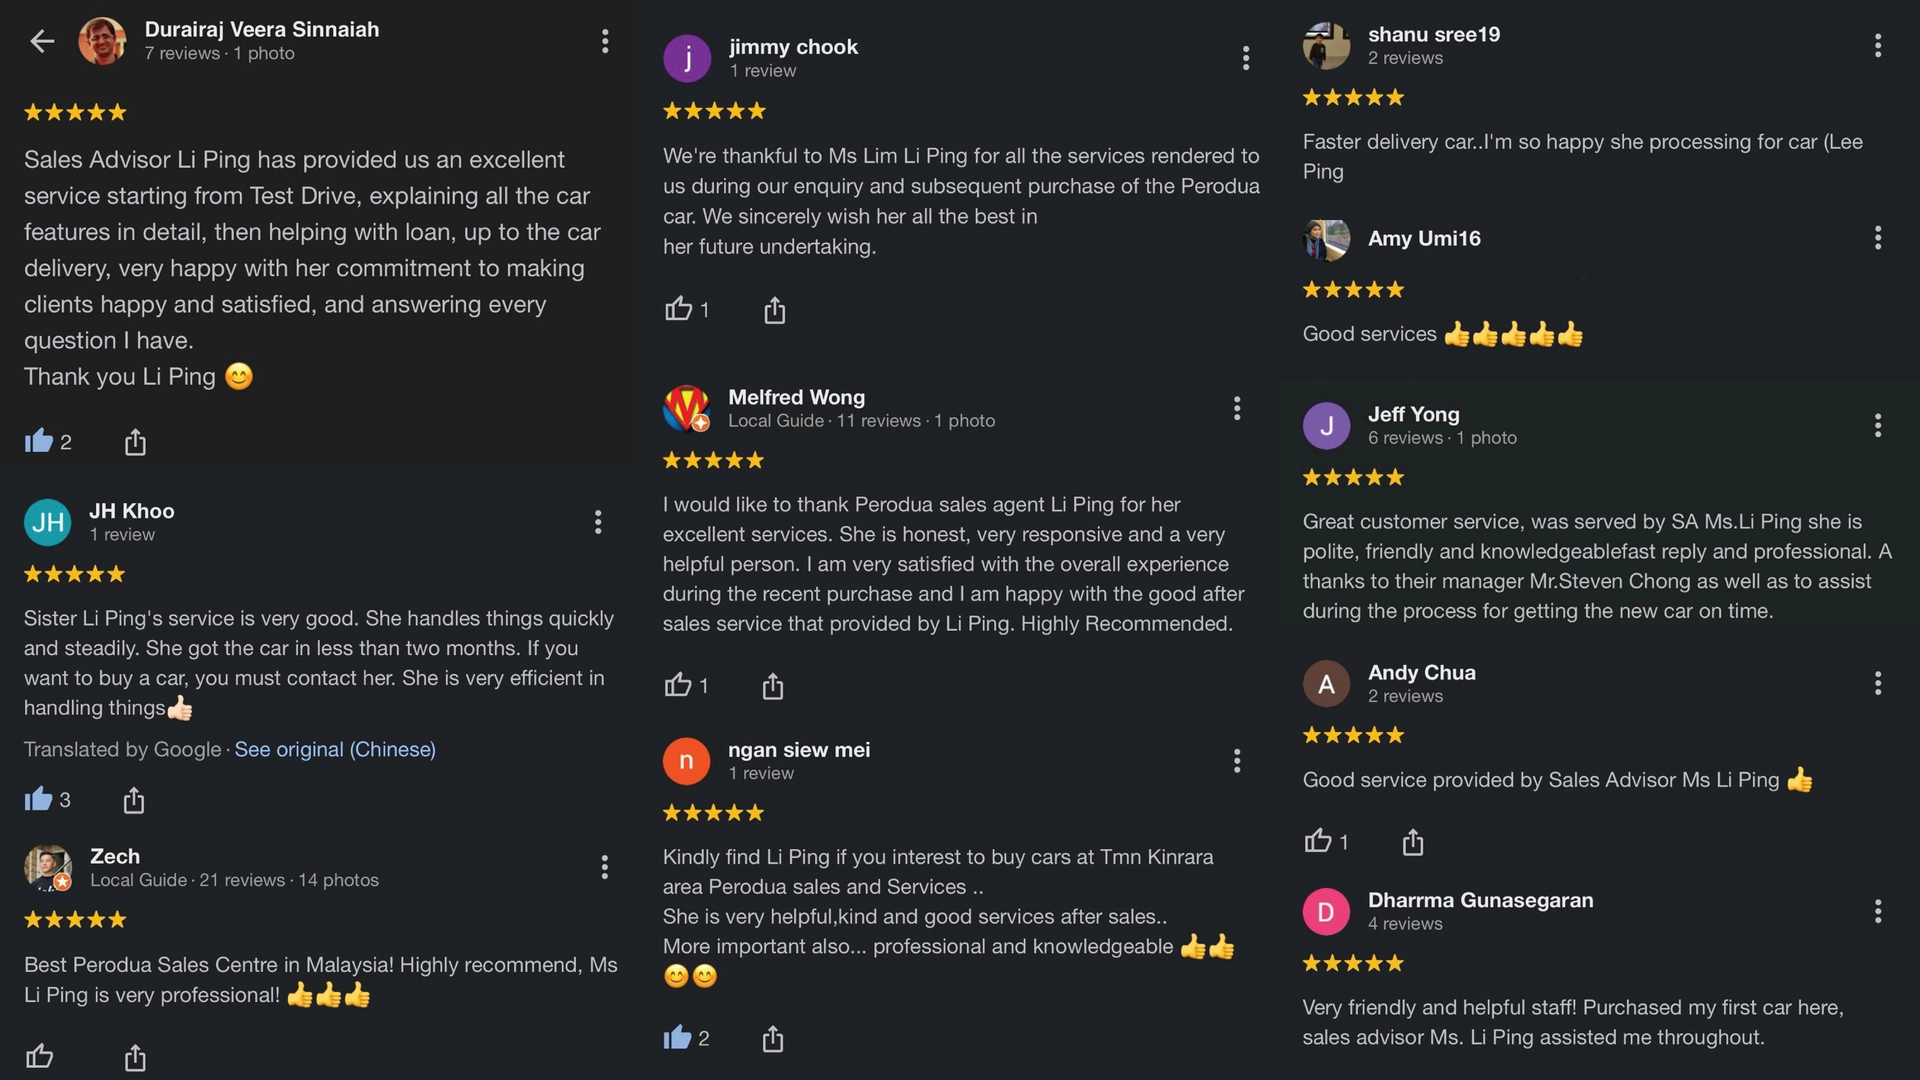
Task: Share Durairaj Veera Sinnaiah's review
Action: coord(135,442)
